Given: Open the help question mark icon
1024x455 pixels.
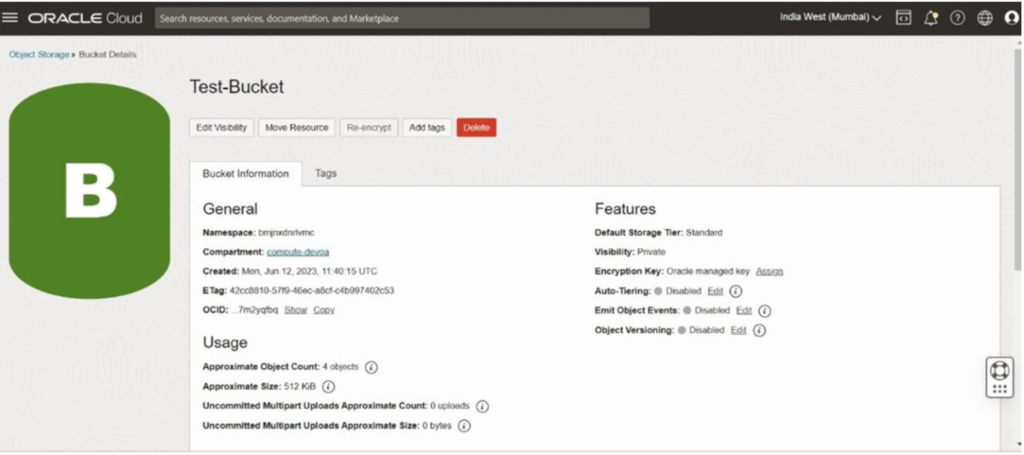Looking at the screenshot, I should tap(957, 18).
